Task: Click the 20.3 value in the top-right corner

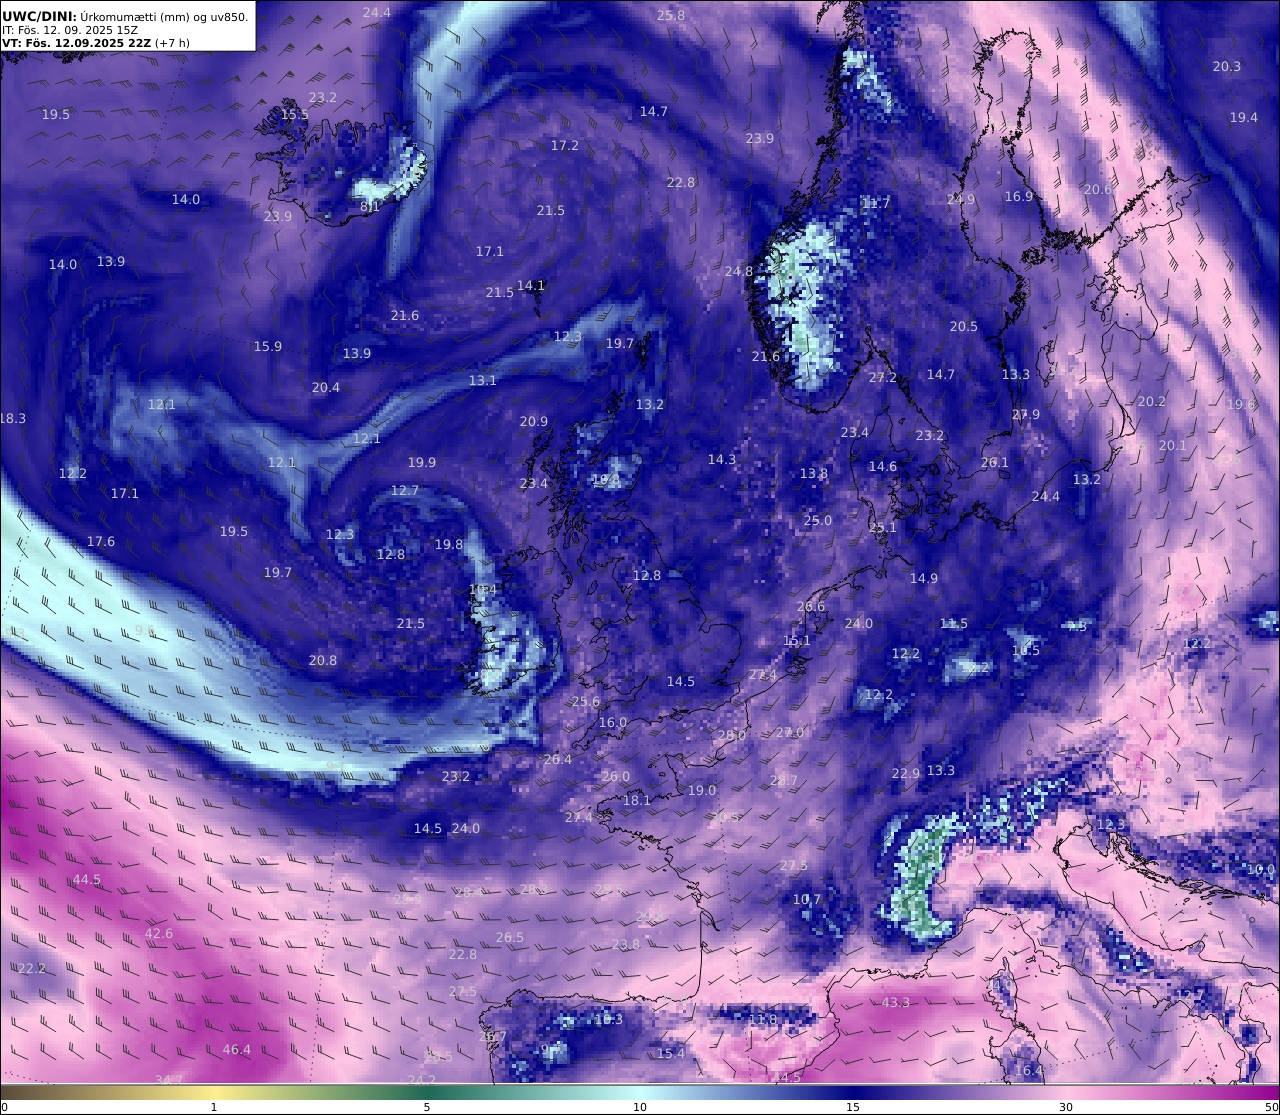Action: (1227, 66)
